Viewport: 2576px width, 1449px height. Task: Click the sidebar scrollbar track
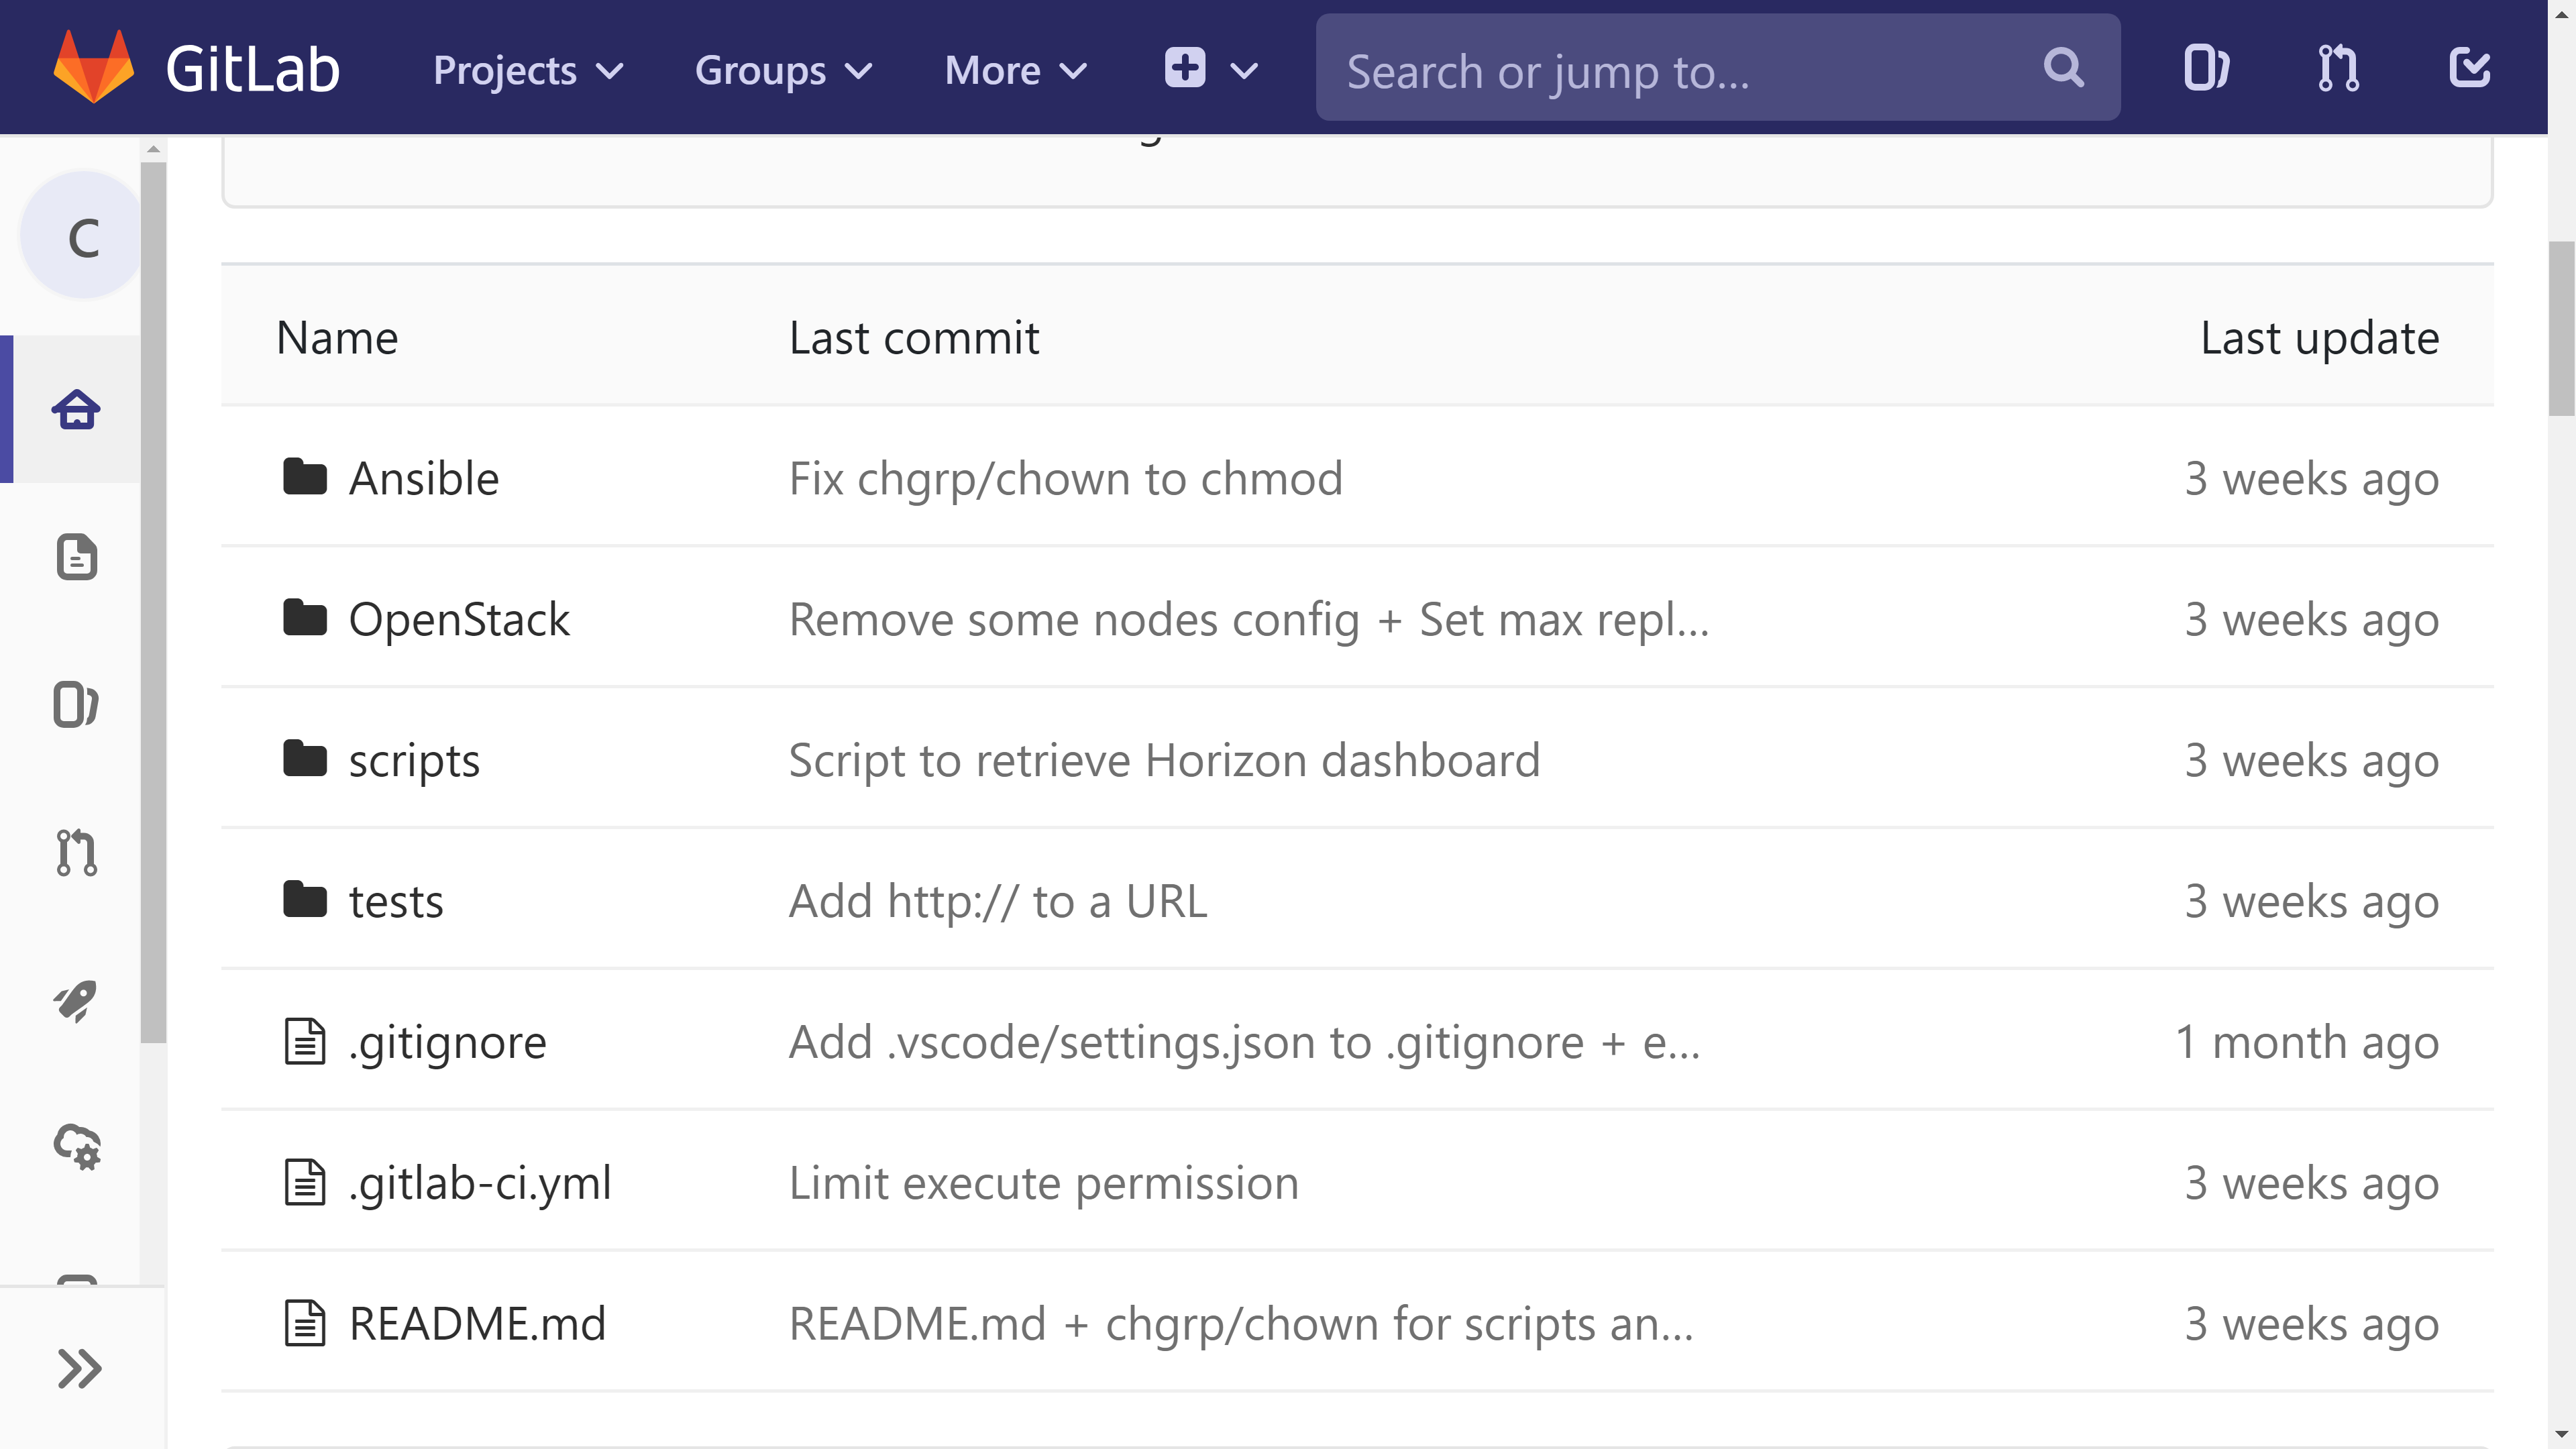click(153, 1165)
